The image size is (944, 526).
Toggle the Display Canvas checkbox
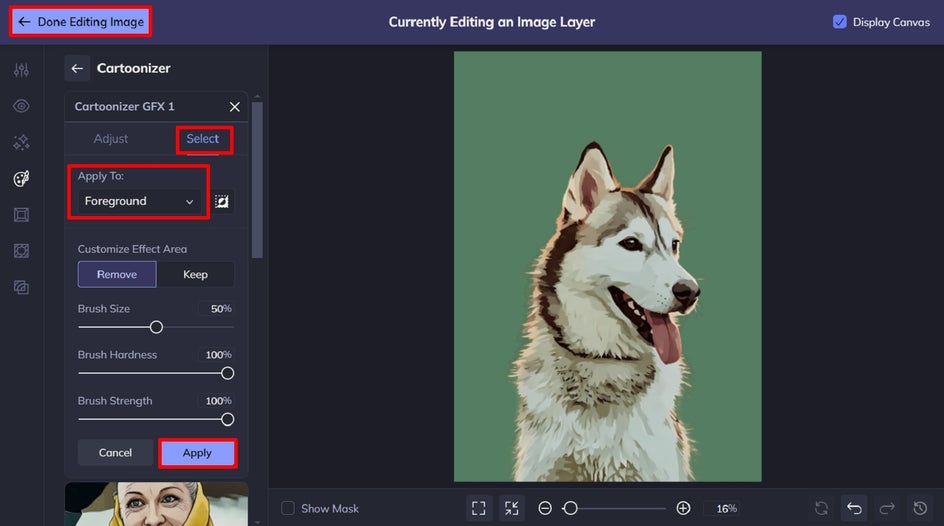click(x=840, y=22)
